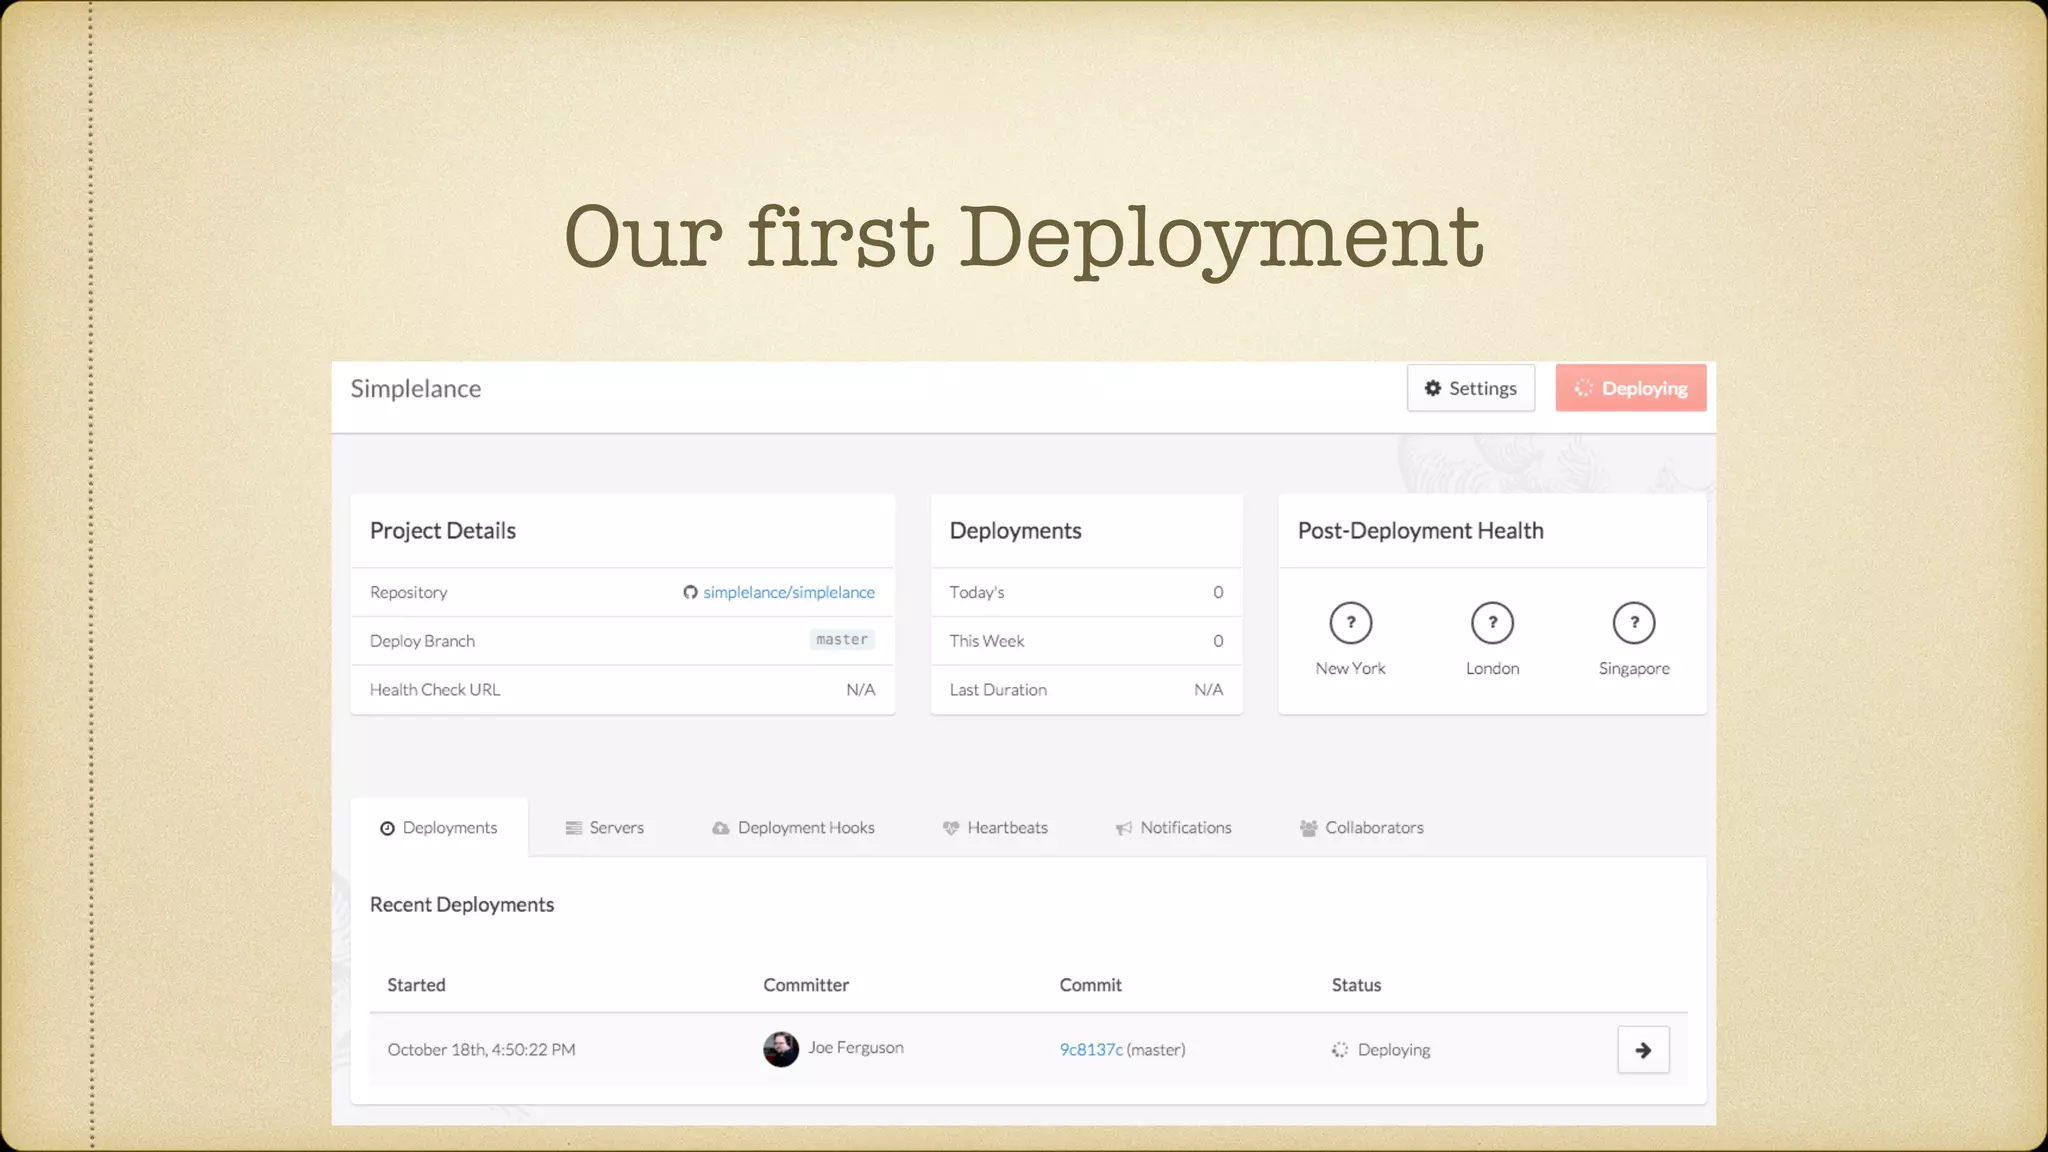Click the Started column header
This screenshot has width=2048, height=1152.
click(x=416, y=985)
